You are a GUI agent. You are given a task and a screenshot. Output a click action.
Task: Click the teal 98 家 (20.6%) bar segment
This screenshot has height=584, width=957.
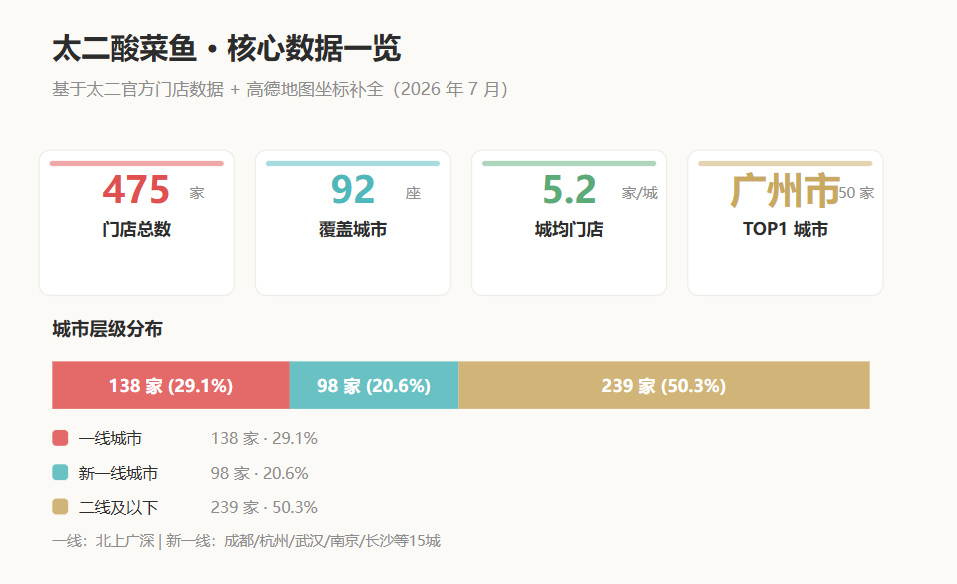(x=374, y=385)
